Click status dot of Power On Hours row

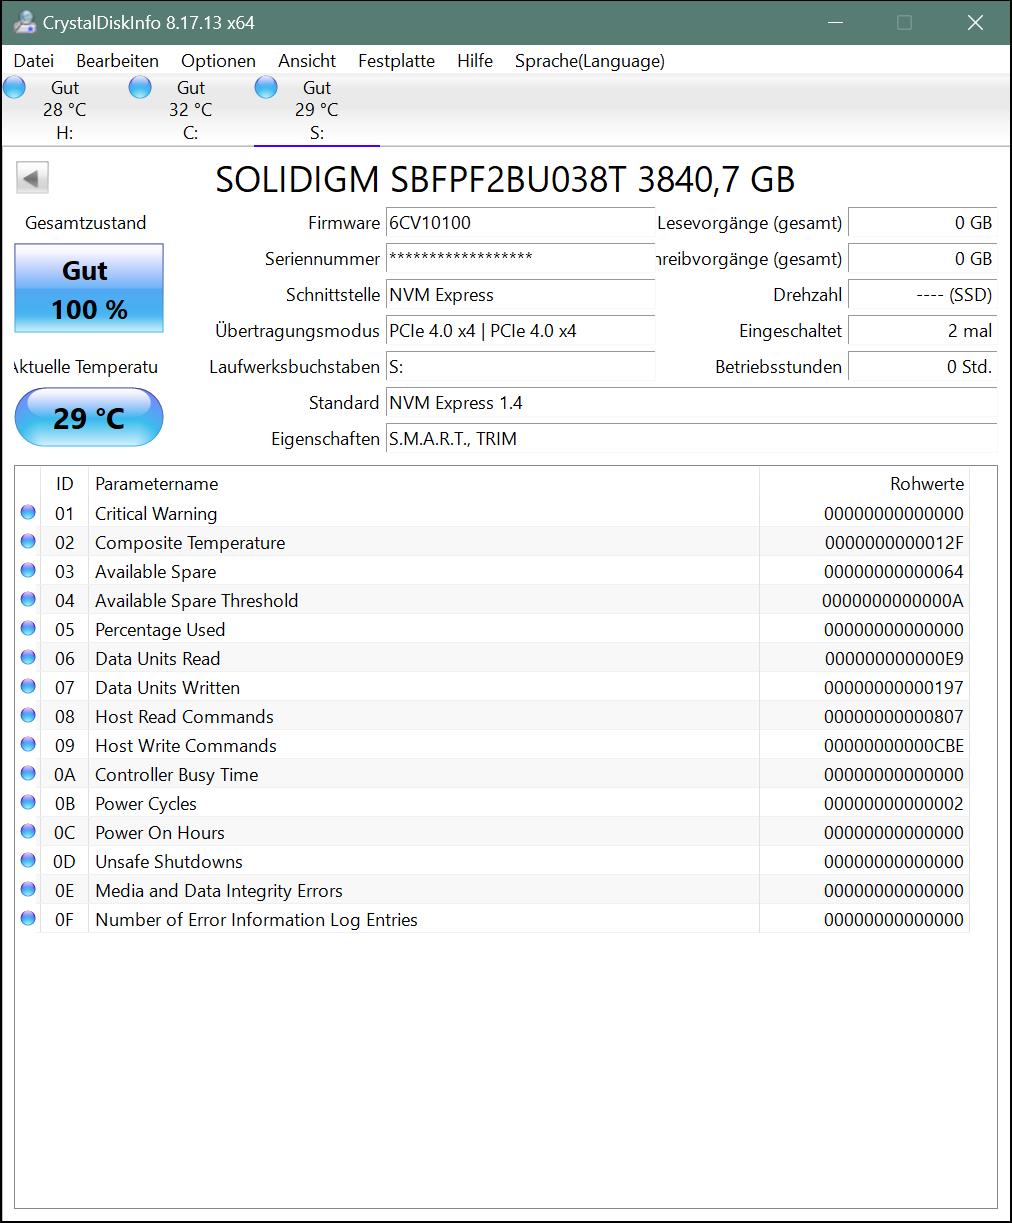coord(28,832)
